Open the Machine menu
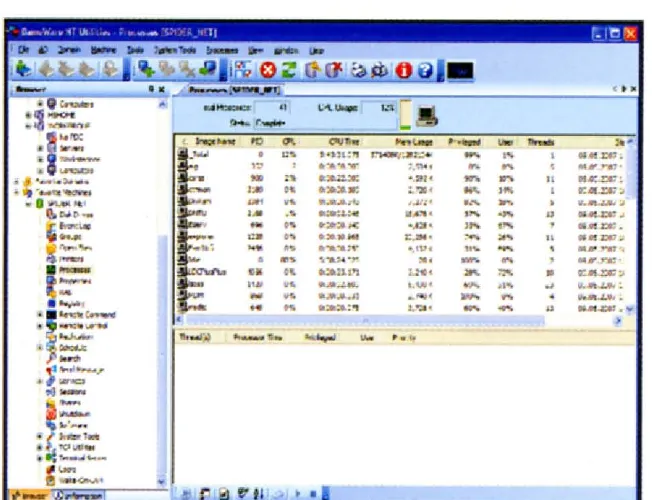670x500 pixels. pos(103,50)
